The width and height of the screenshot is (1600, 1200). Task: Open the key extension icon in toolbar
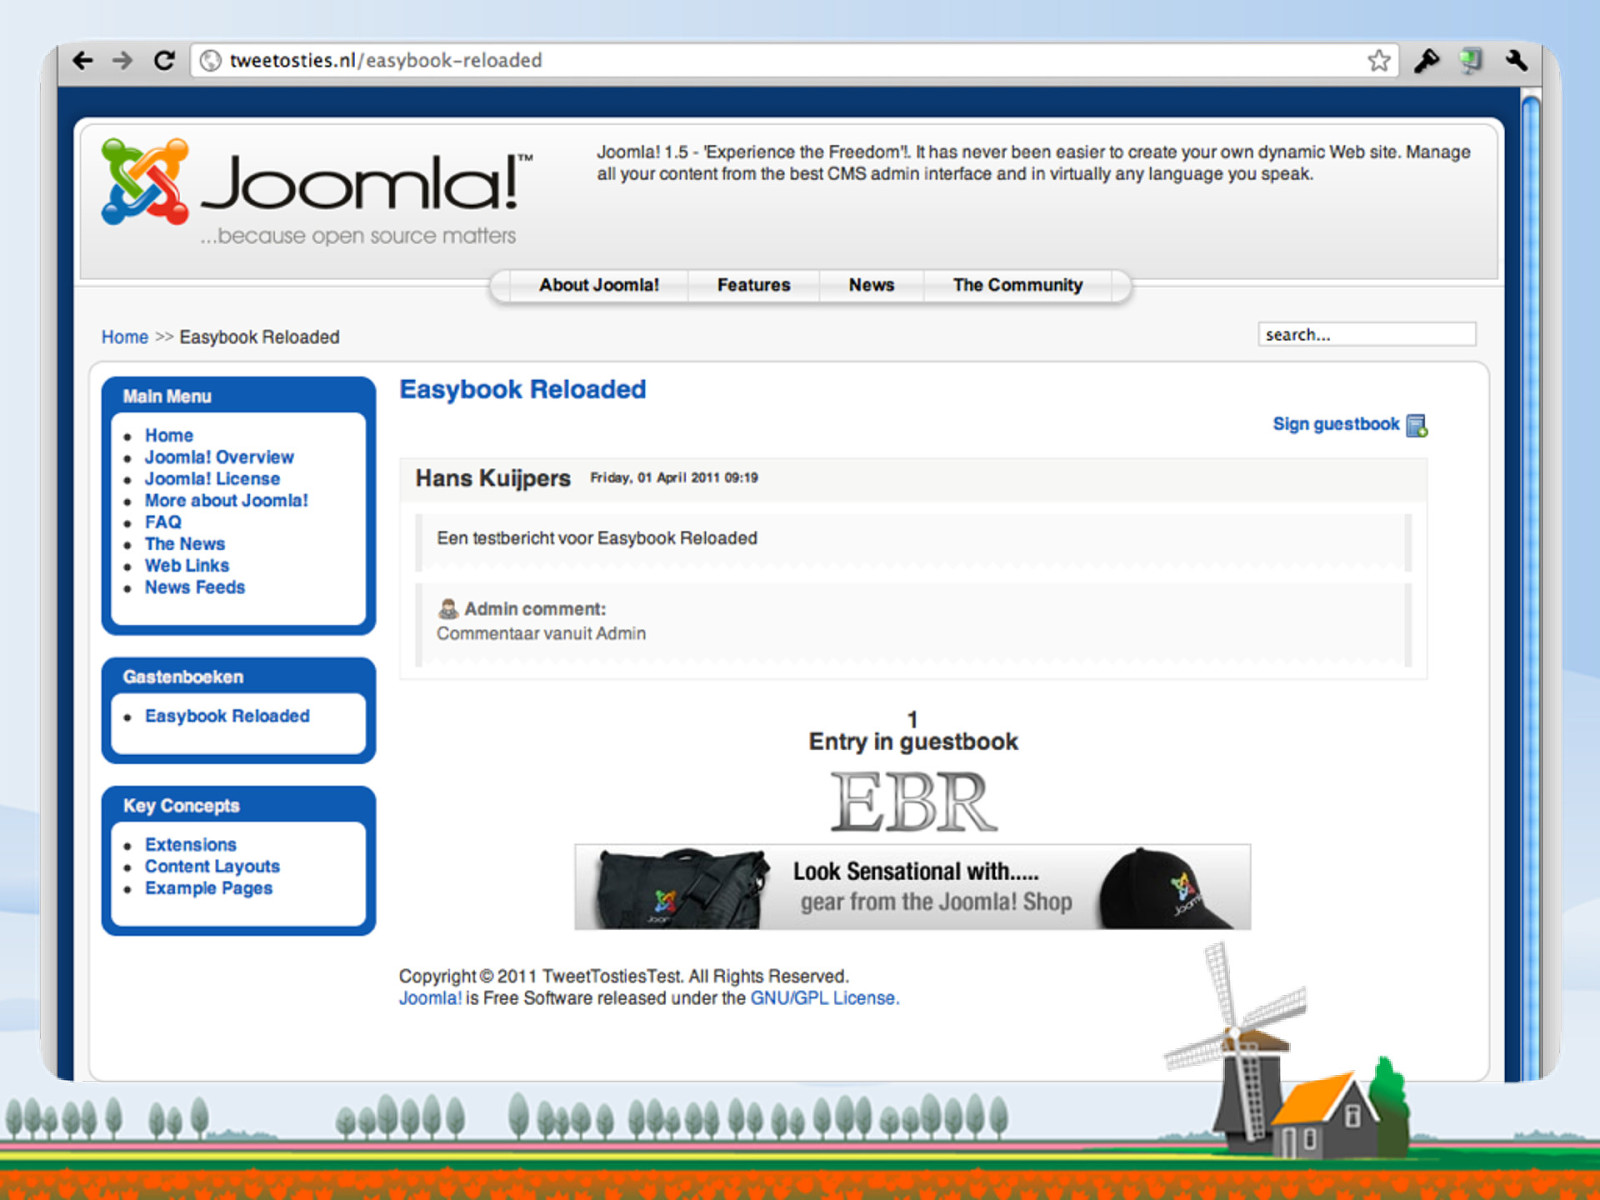point(1426,61)
